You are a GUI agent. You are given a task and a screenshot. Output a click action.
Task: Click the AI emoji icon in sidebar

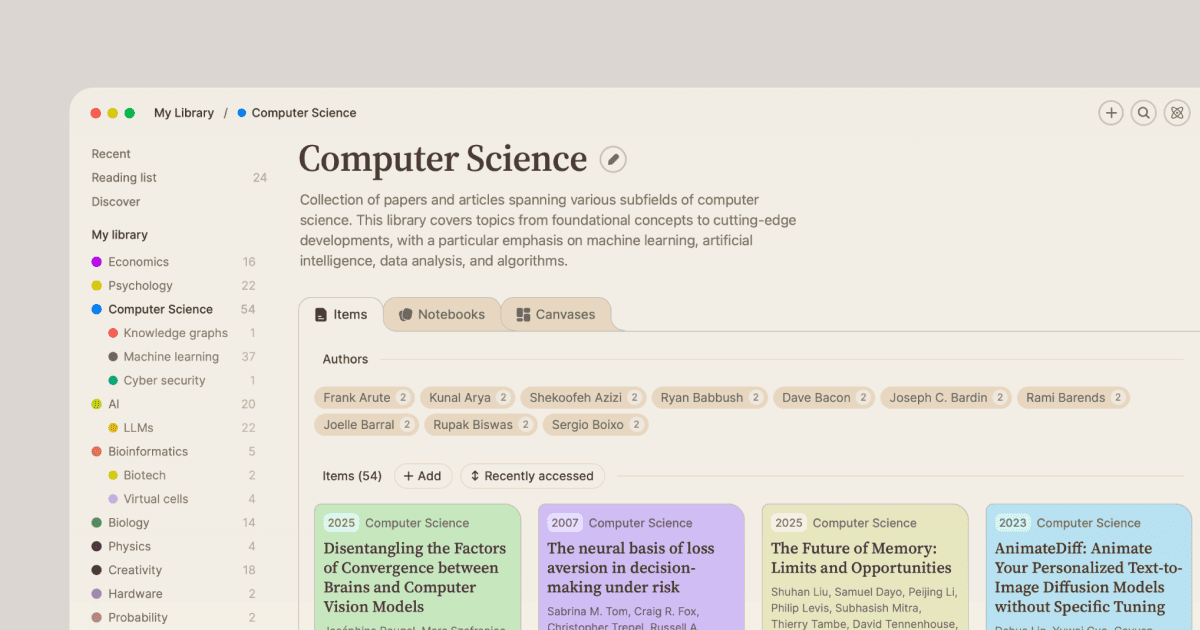click(x=97, y=404)
